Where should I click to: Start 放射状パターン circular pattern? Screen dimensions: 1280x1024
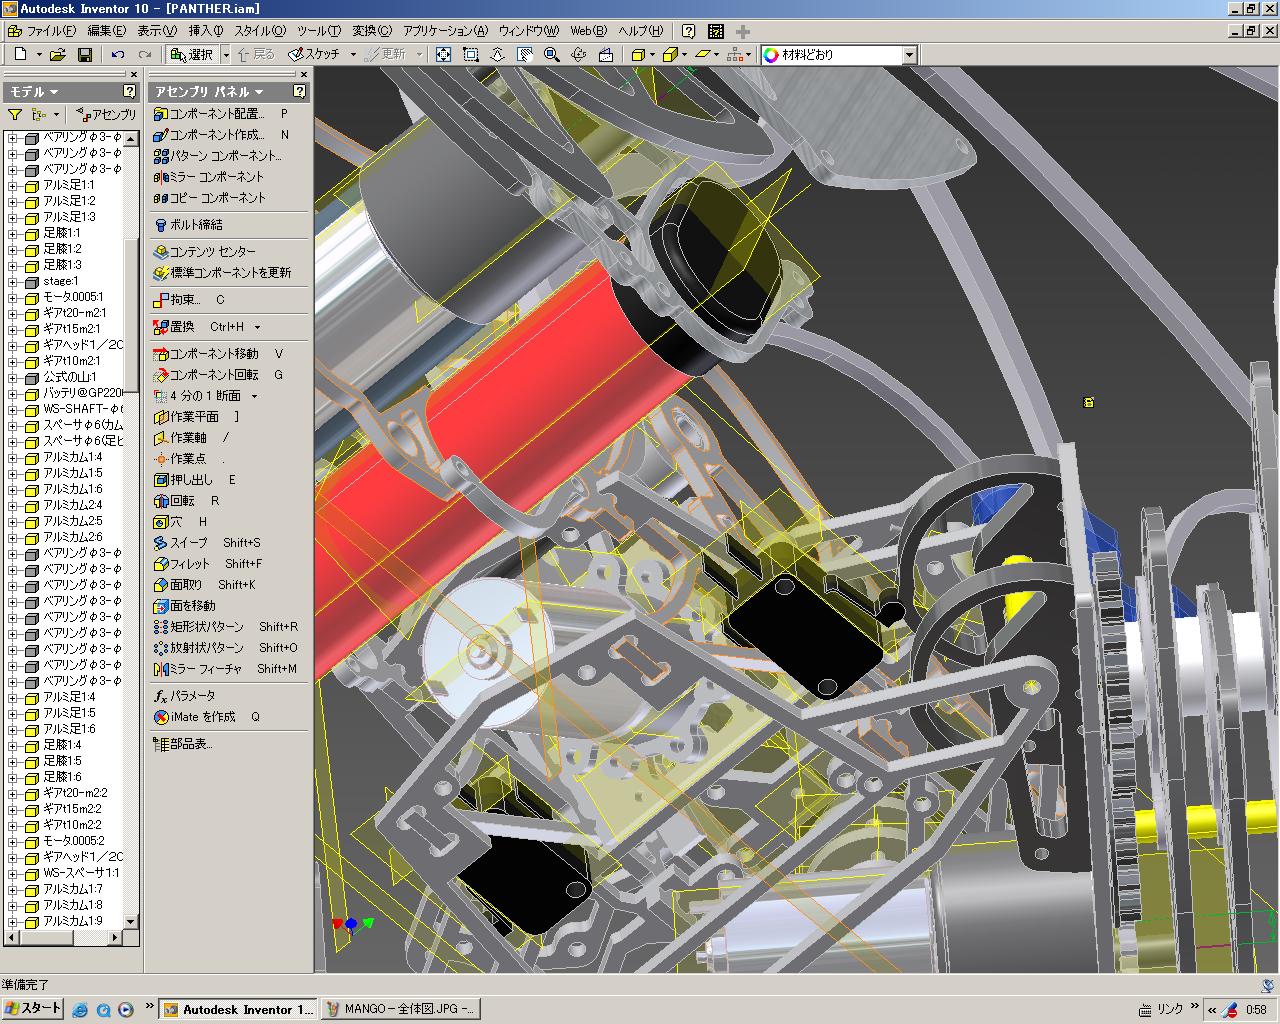click(199, 648)
